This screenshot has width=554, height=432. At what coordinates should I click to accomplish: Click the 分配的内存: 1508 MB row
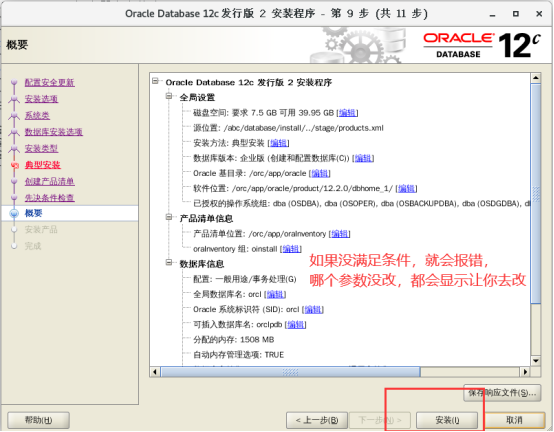click(x=234, y=340)
